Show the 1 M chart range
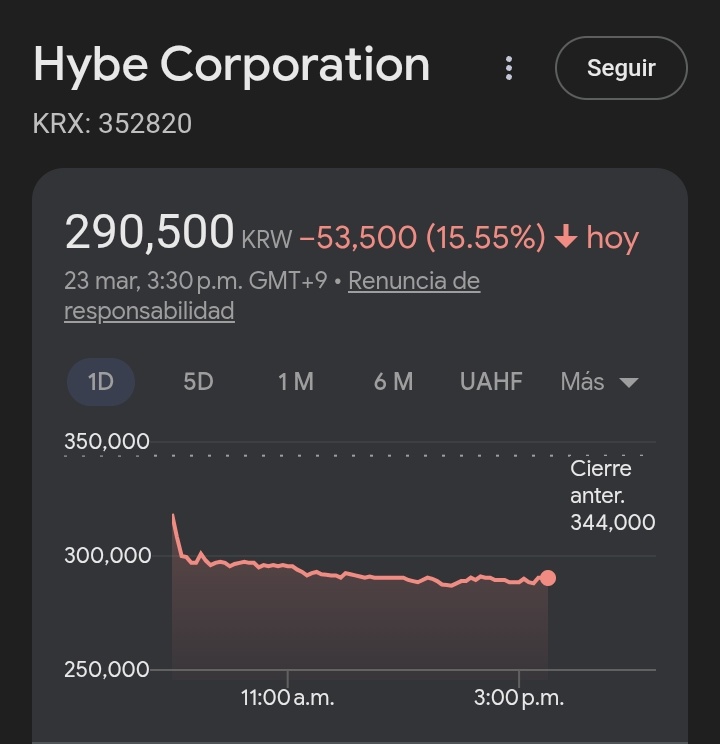The height and width of the screenshot is (744, 720). (x=296, y=382)
